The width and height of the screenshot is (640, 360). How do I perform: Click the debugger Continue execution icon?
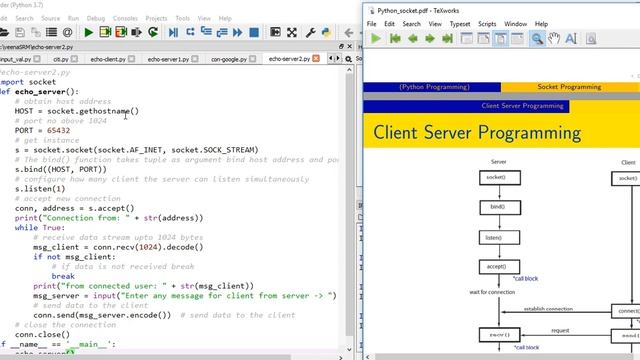point(238,32)
